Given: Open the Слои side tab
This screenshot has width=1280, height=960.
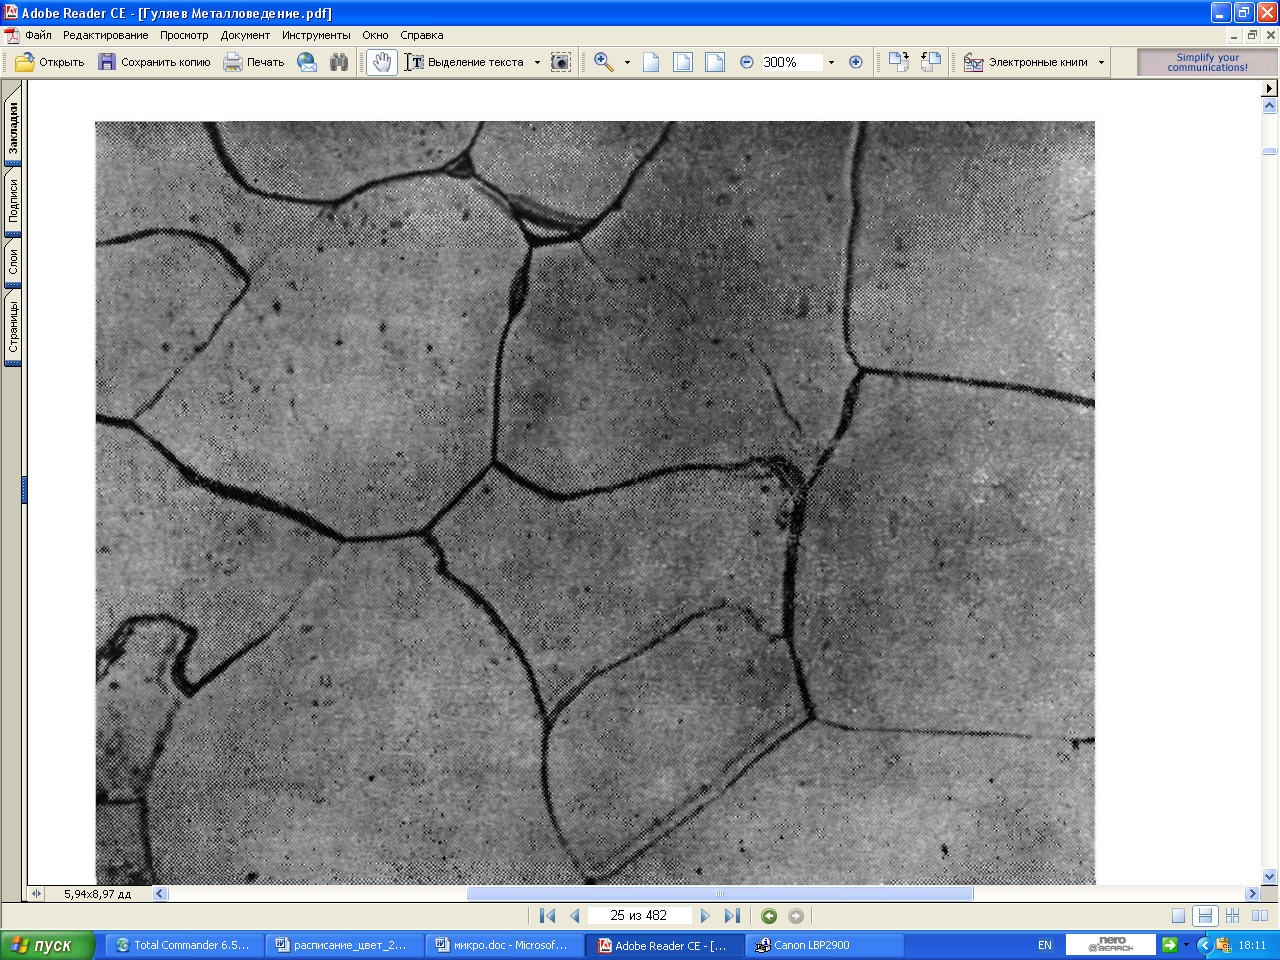Looking at the screenshot, I should (13, 262).
